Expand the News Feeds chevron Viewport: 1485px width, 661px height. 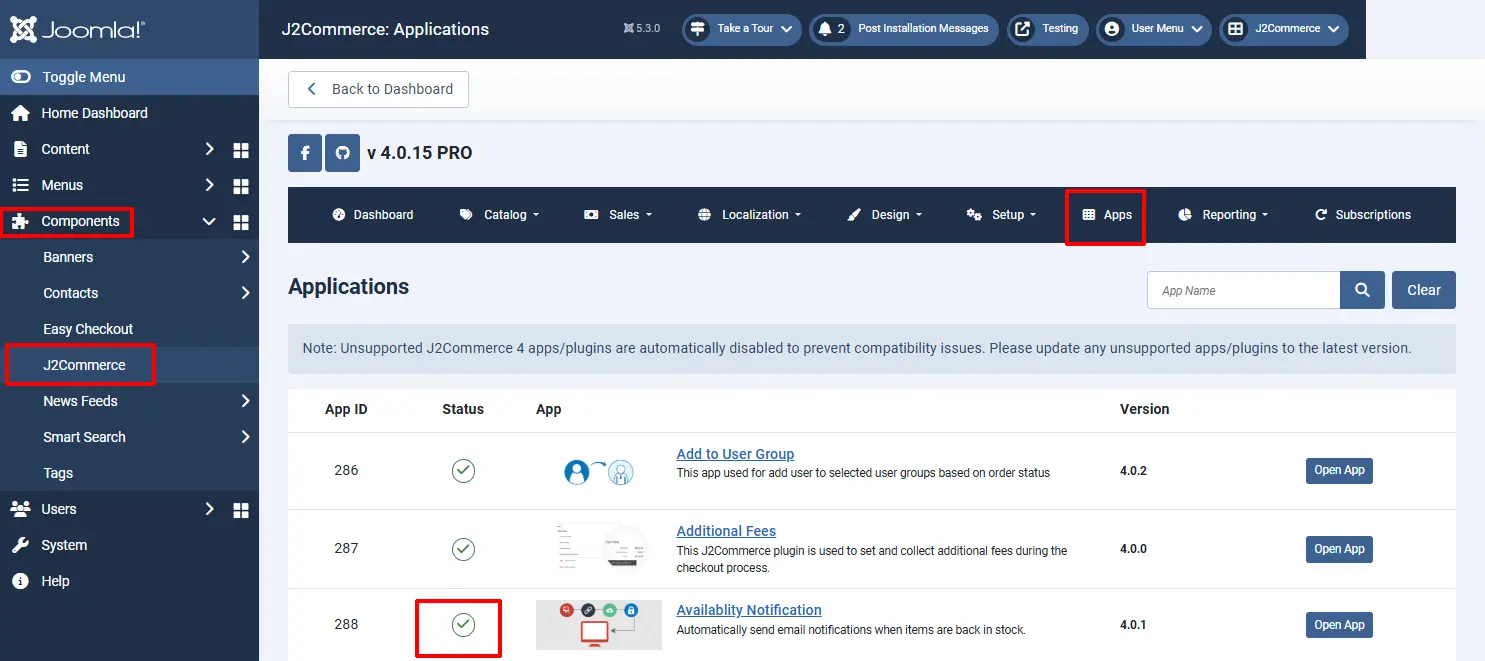(245, 401)
